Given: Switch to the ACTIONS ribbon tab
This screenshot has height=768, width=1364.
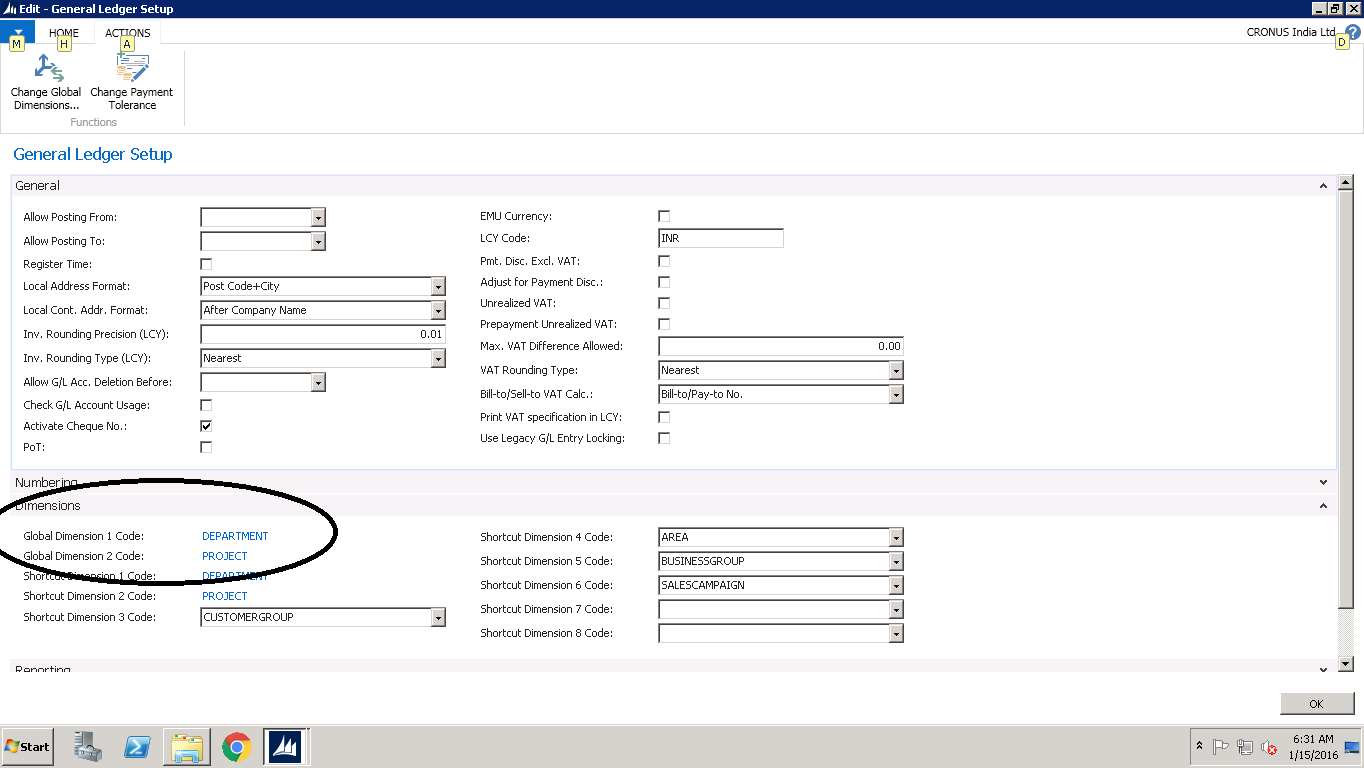Looking at the screenshot, I should [127, 32].
